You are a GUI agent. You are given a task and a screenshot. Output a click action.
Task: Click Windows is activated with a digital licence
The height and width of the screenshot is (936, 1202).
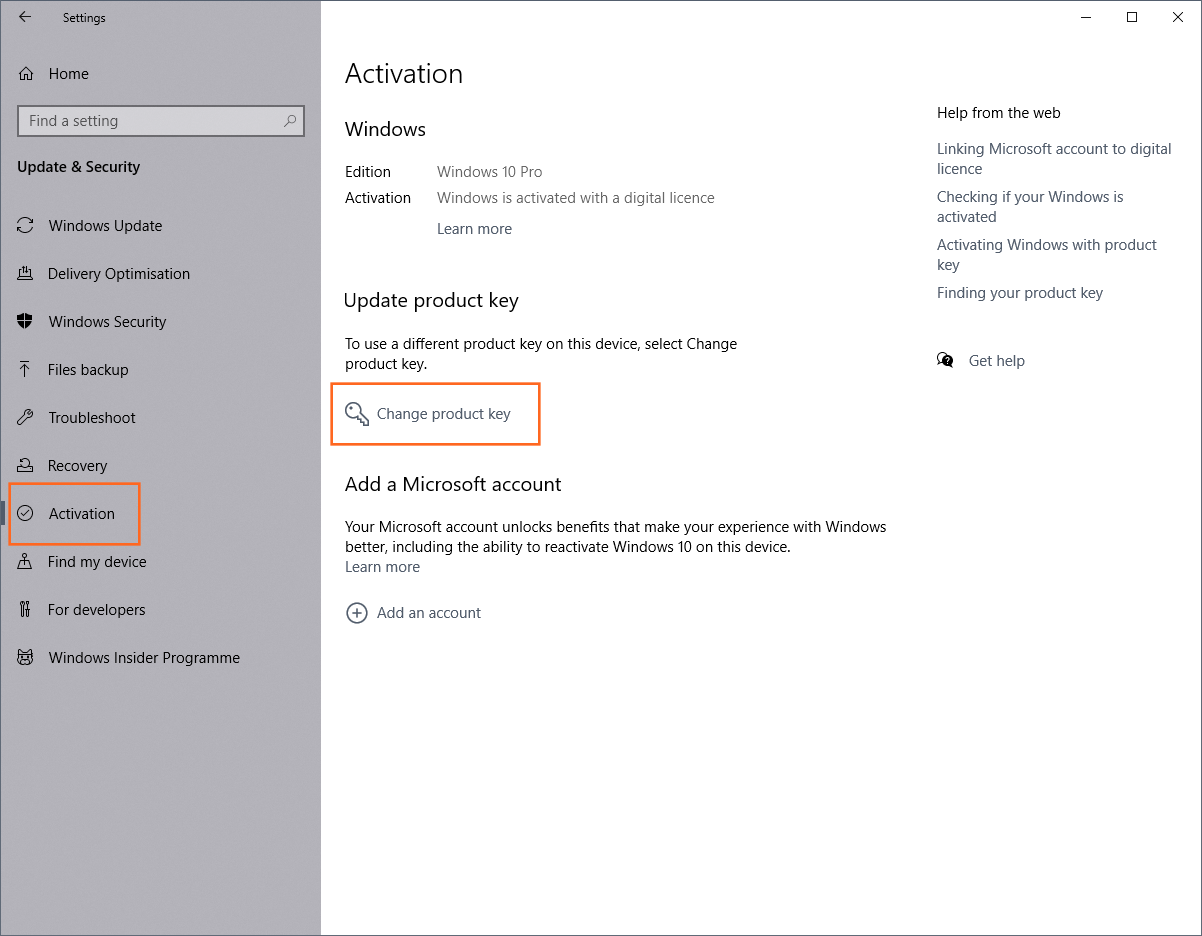pos(576,198)
